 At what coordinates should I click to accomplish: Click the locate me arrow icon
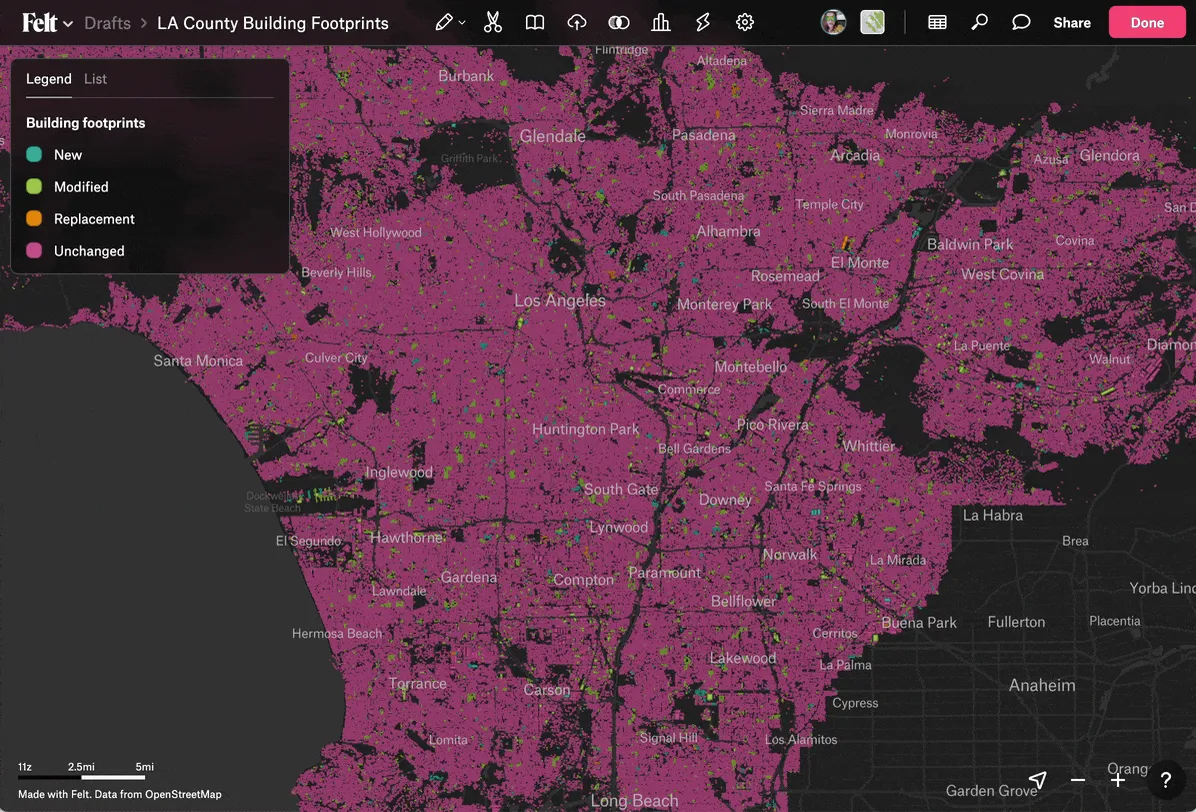(x=1037, y=780)
